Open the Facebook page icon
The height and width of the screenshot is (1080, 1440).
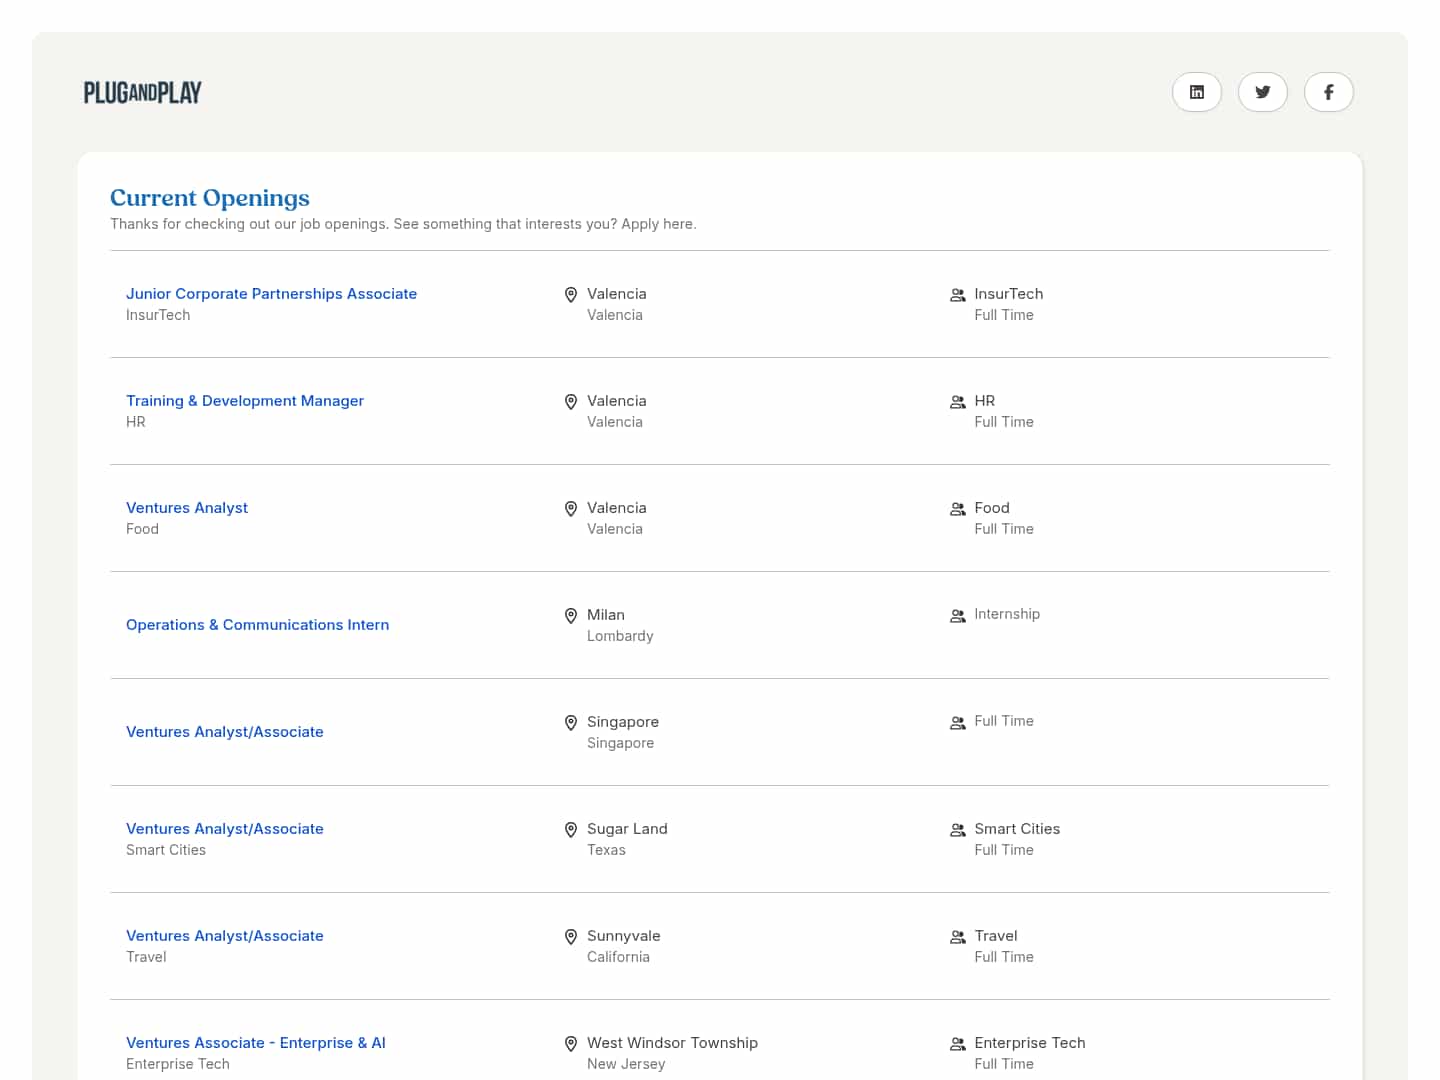tap(1328, 92)
